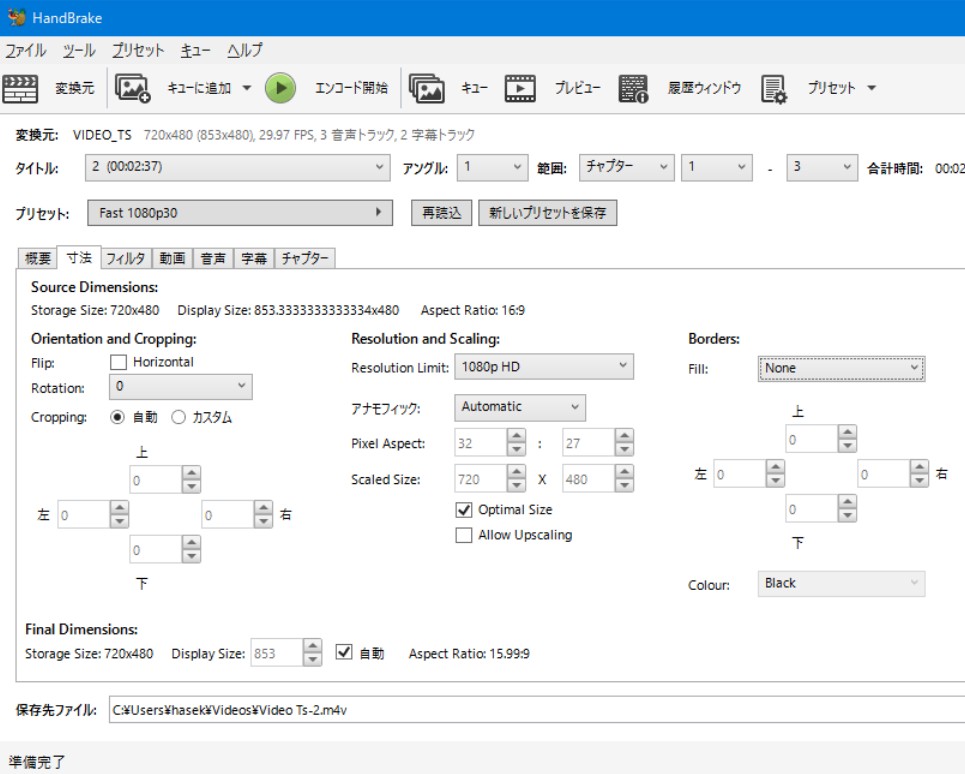Increase right border value
This screenshot has height=774, width=965.
point(919,467)
